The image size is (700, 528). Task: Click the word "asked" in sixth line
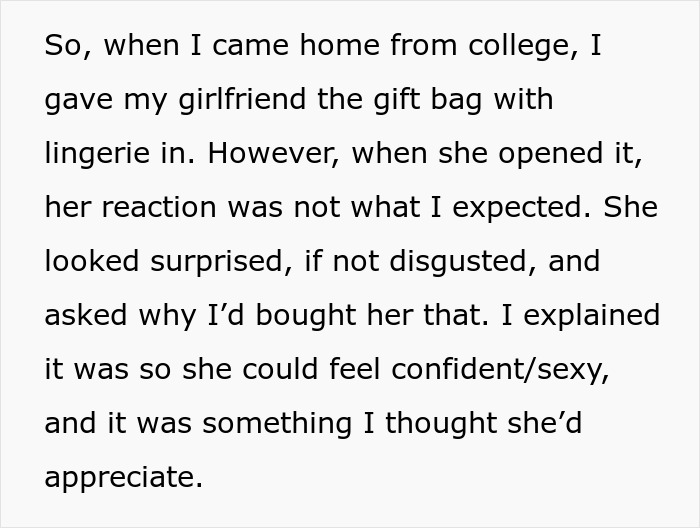click(86, 315)
